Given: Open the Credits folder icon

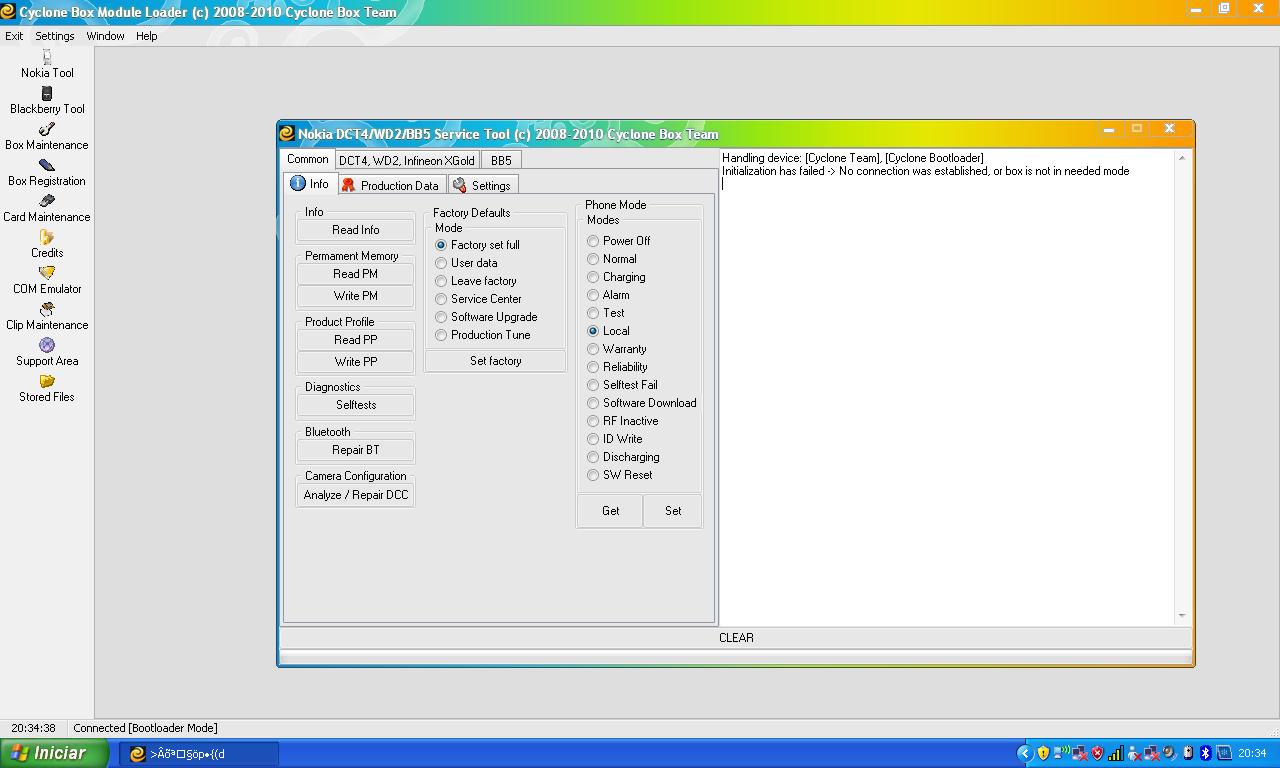Looking at the screenshot, I should 47,238.
